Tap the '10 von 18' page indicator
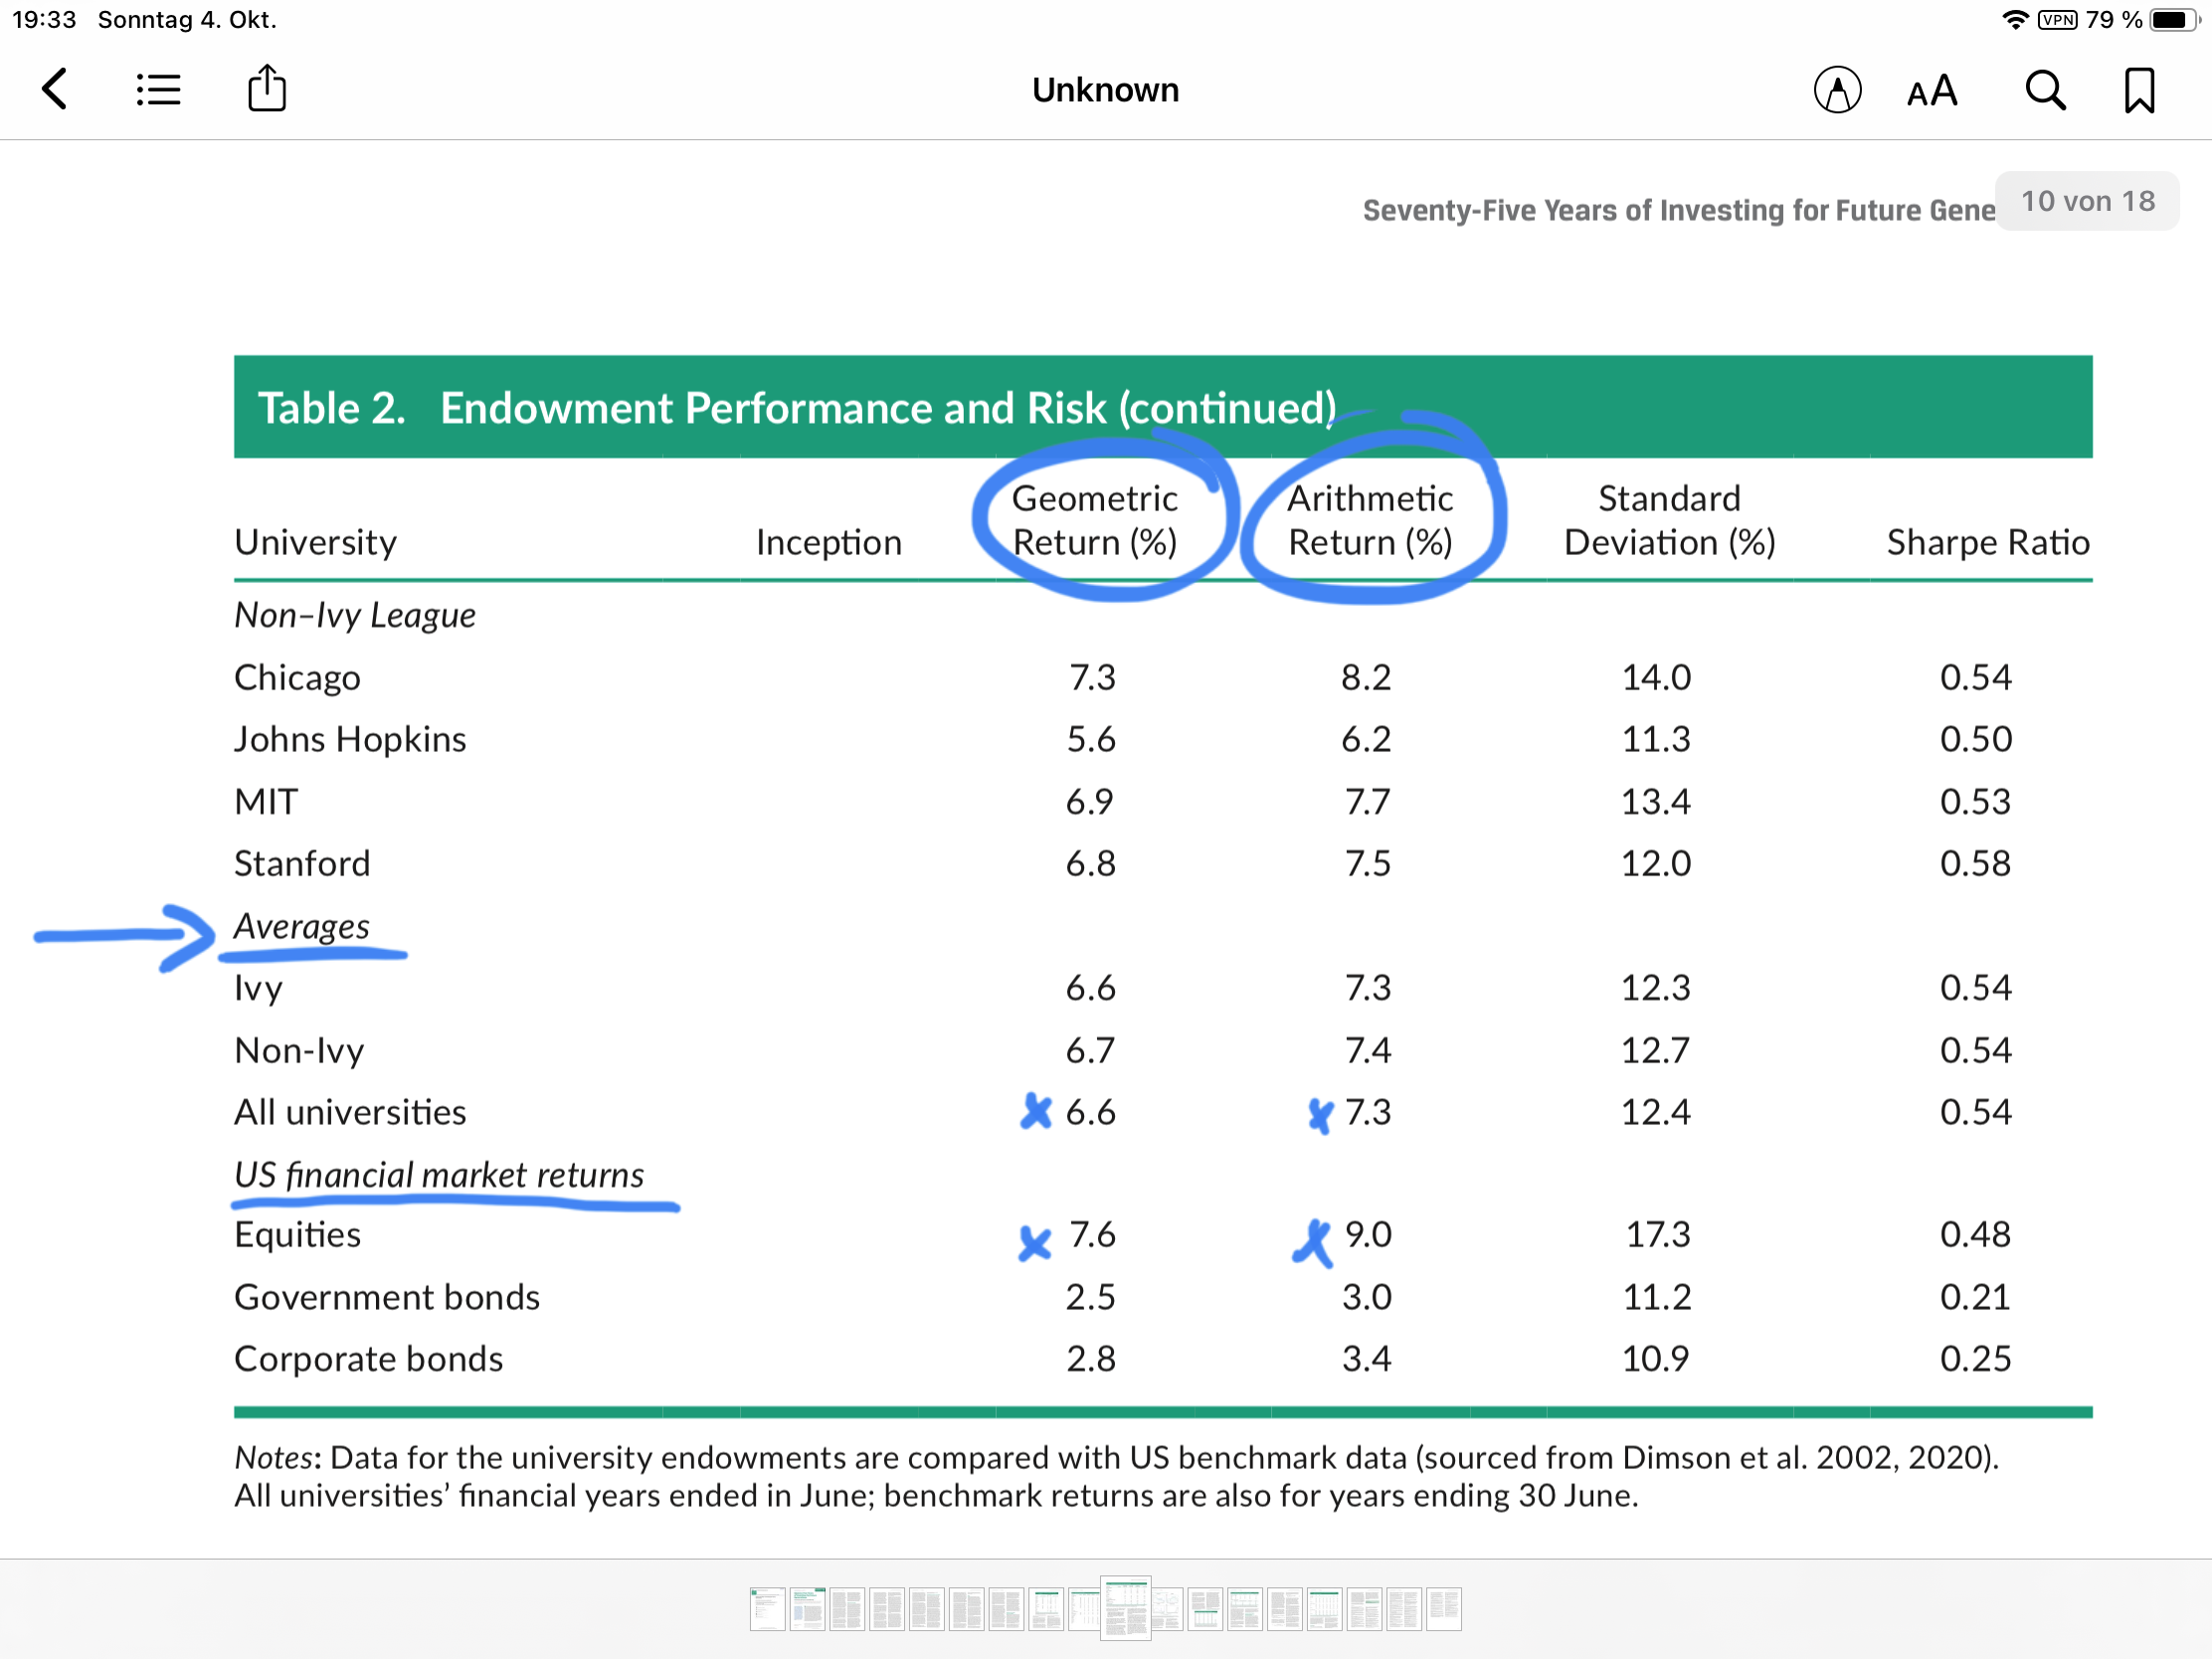 pos(2087,202)
